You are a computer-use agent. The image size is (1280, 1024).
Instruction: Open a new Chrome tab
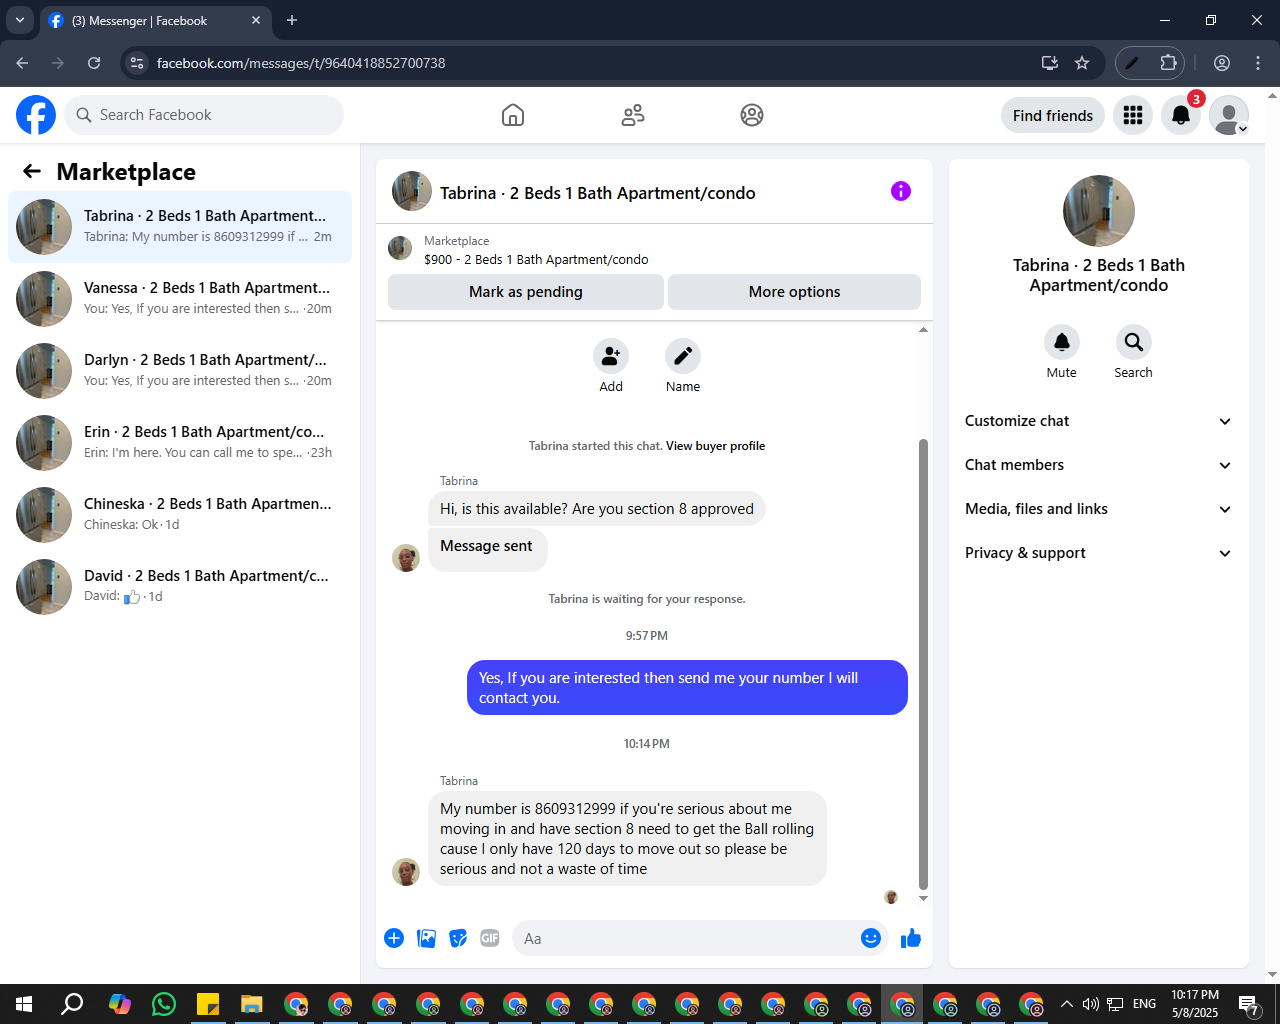pos(292,20)
